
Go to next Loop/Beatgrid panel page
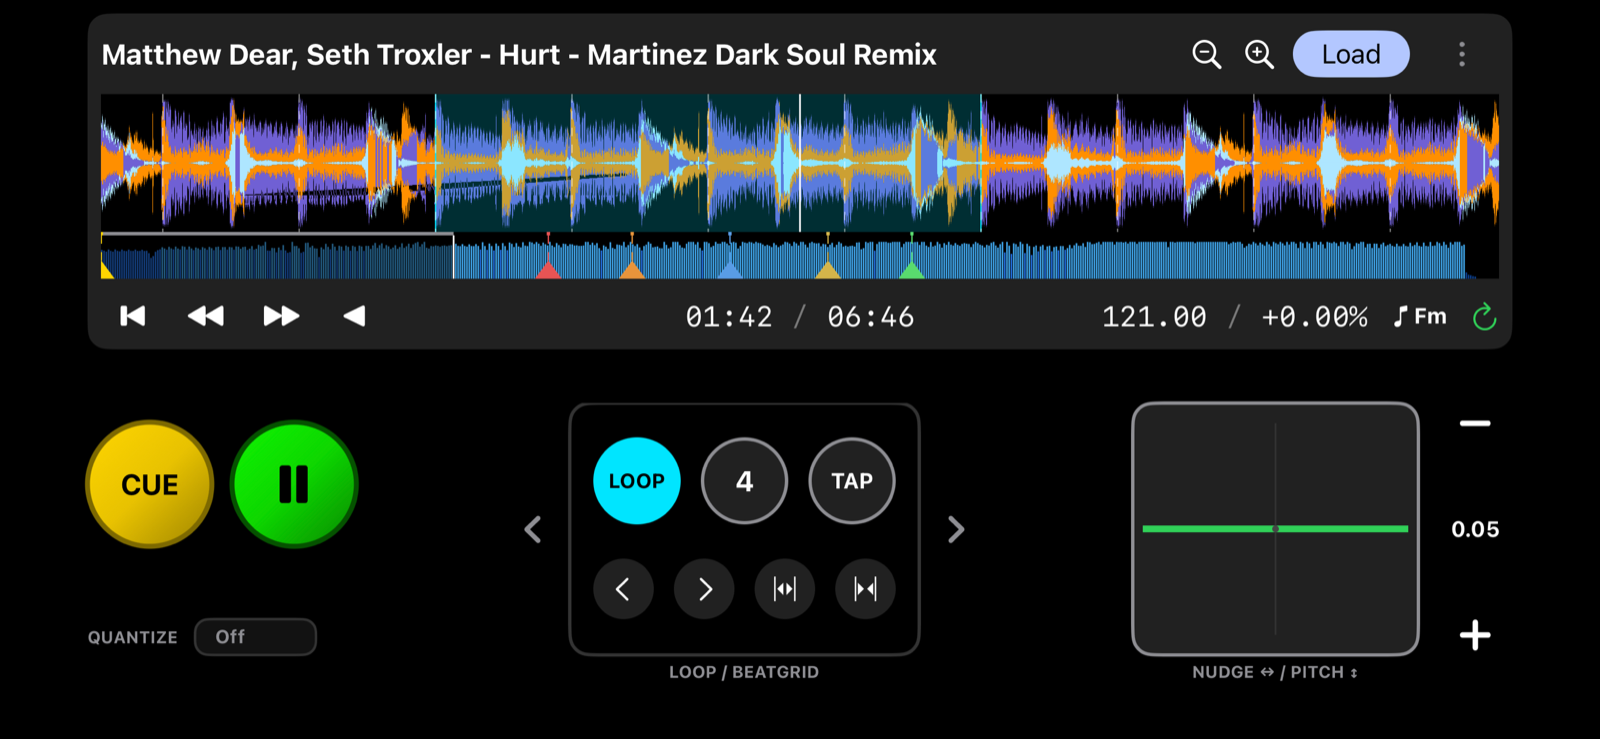(956, 529)
